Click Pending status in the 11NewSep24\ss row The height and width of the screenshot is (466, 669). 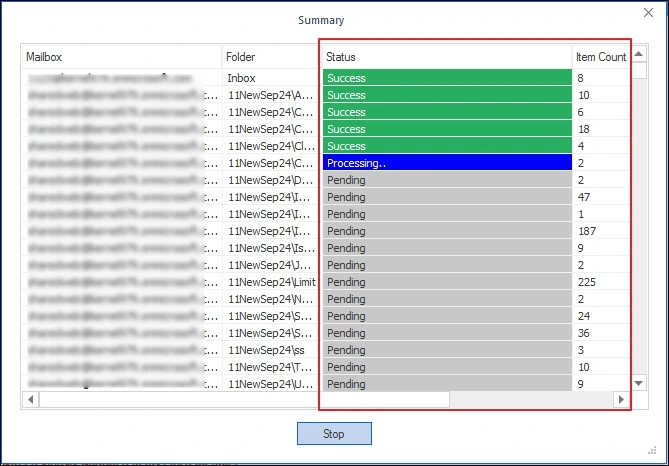pyautogui.click(x=447, y=350)
